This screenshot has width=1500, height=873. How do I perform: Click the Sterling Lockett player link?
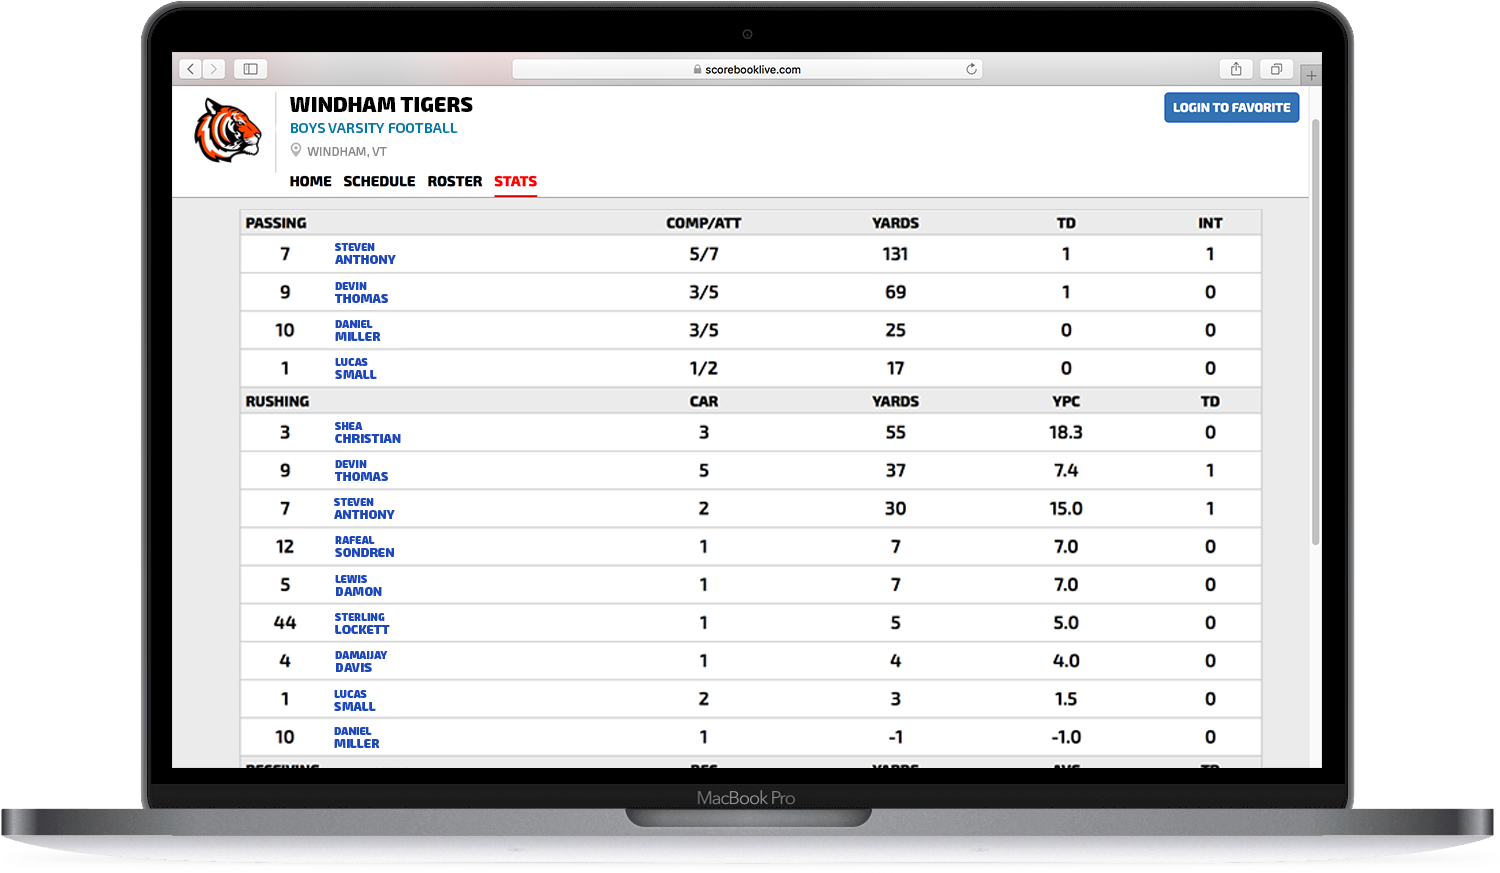(361, 624)
